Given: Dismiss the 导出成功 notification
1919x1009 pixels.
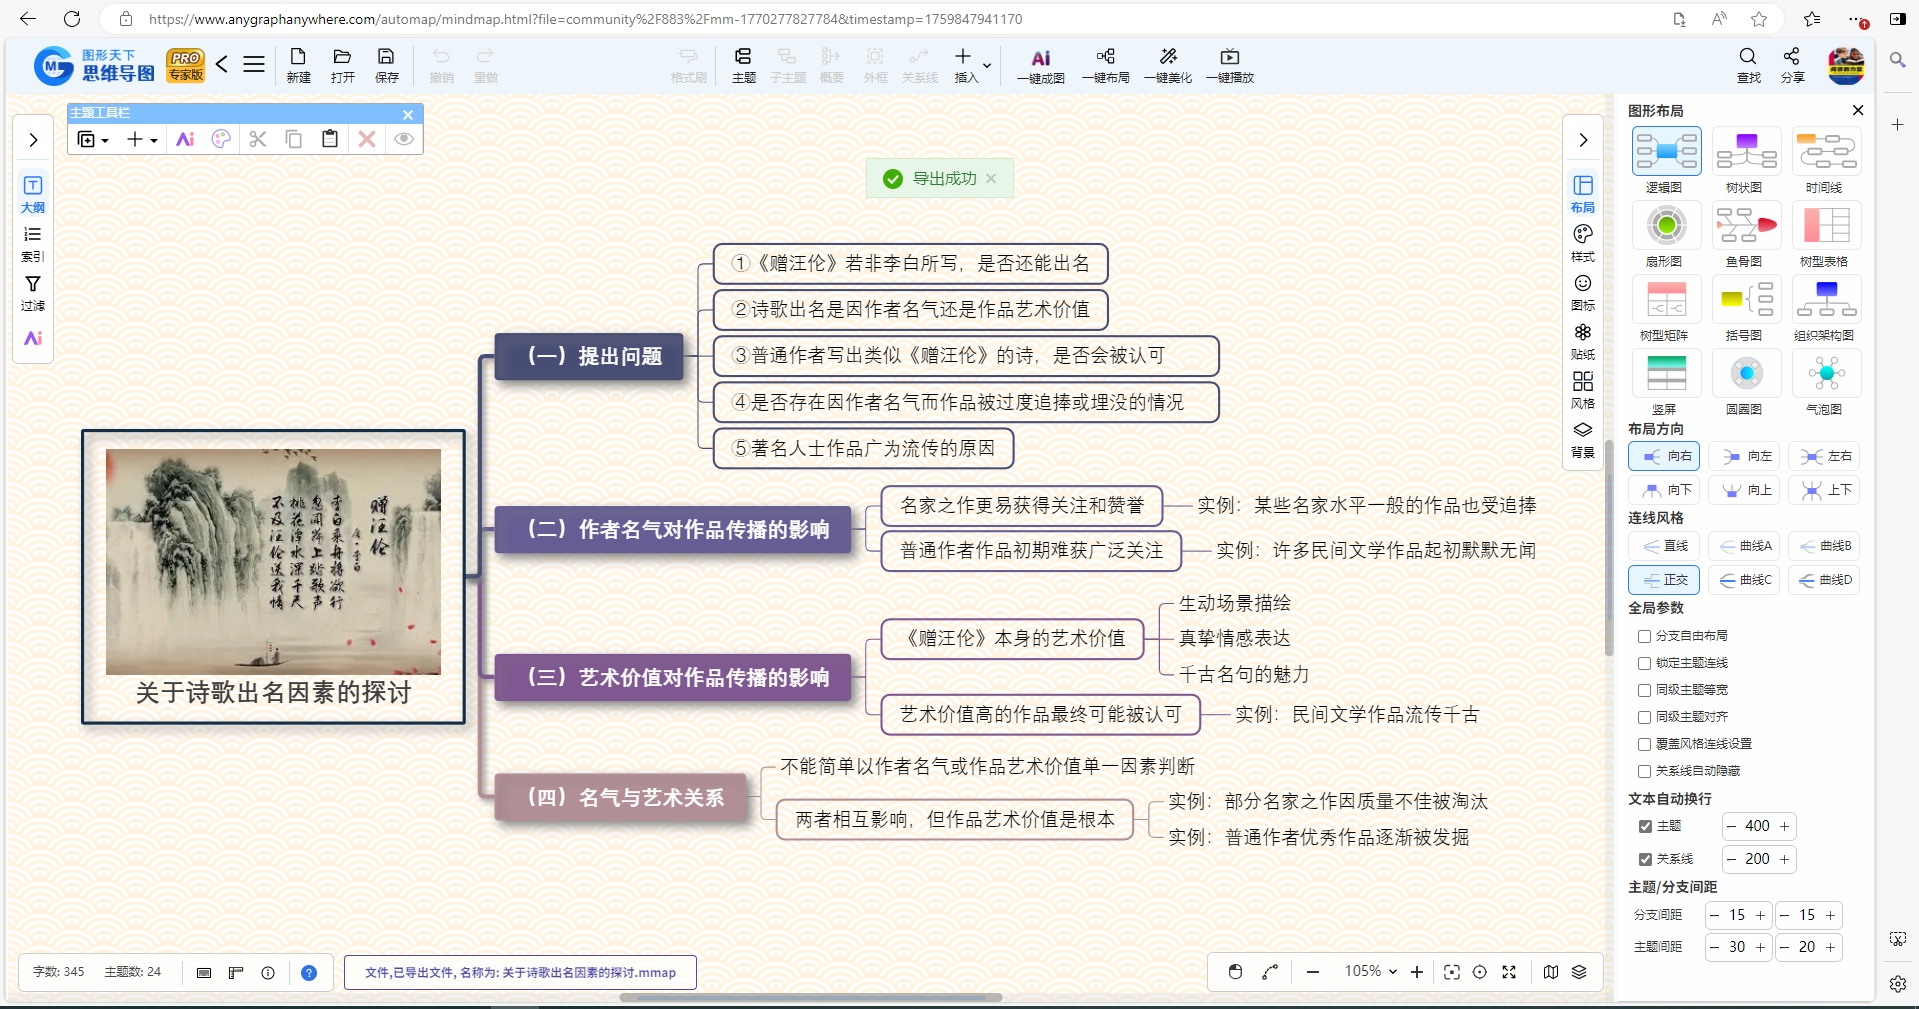Looking at the screenshot, I should tap(991, 178).
